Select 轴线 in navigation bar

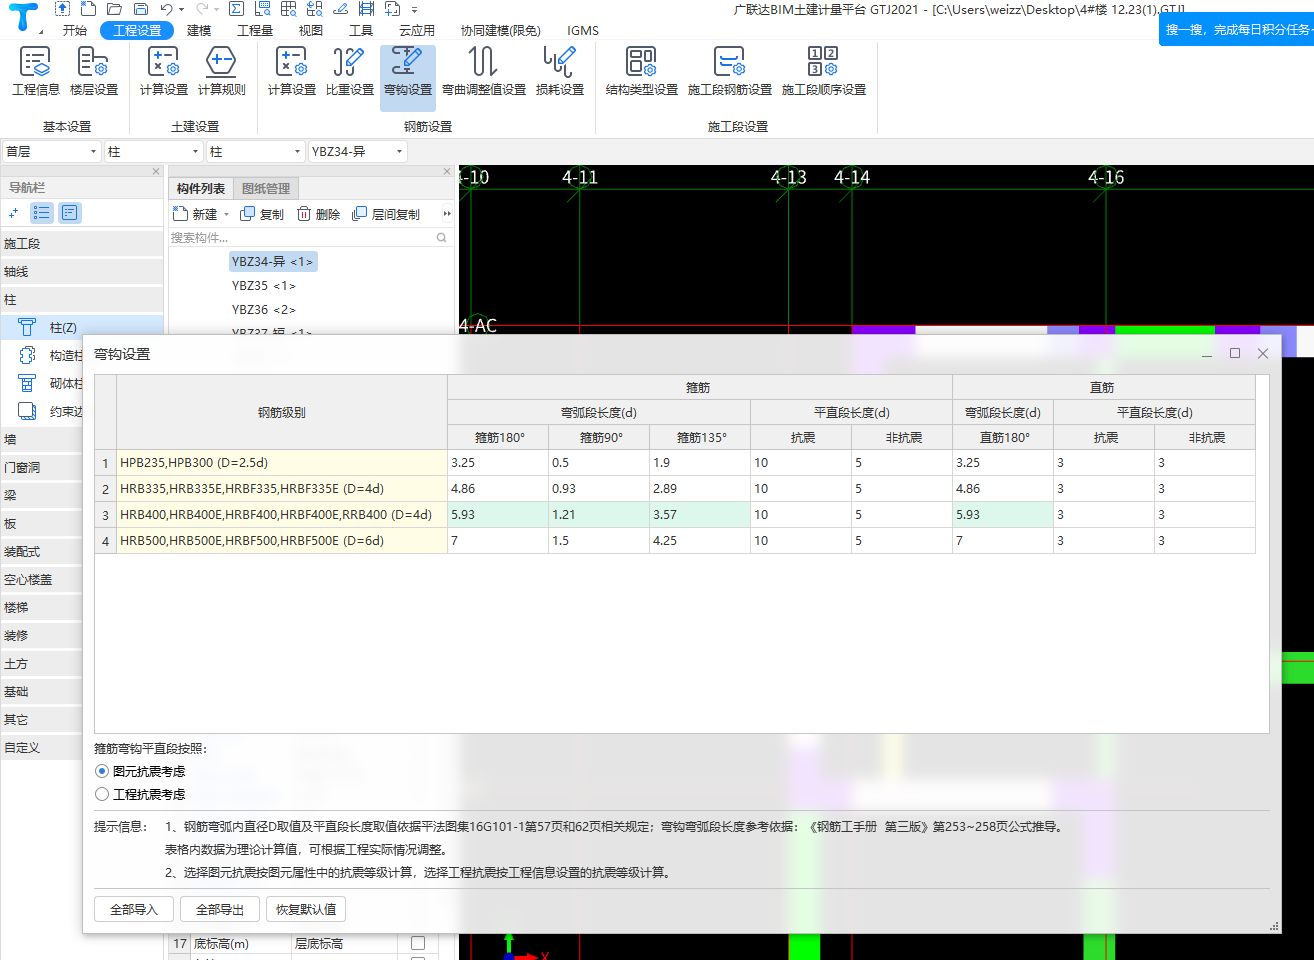81,272
